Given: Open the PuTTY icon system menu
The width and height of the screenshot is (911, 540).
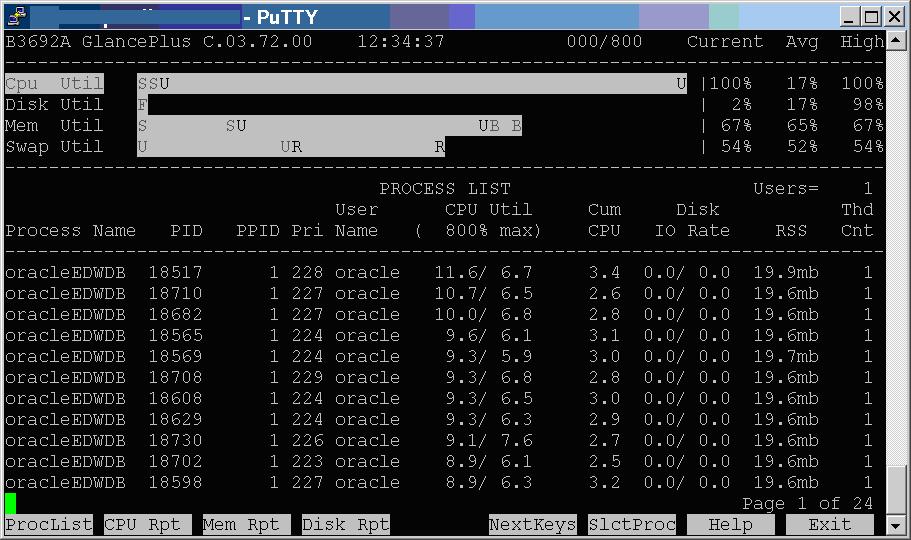Looking at the screenshot, I should pyautogui.click(x=17, y=17).
